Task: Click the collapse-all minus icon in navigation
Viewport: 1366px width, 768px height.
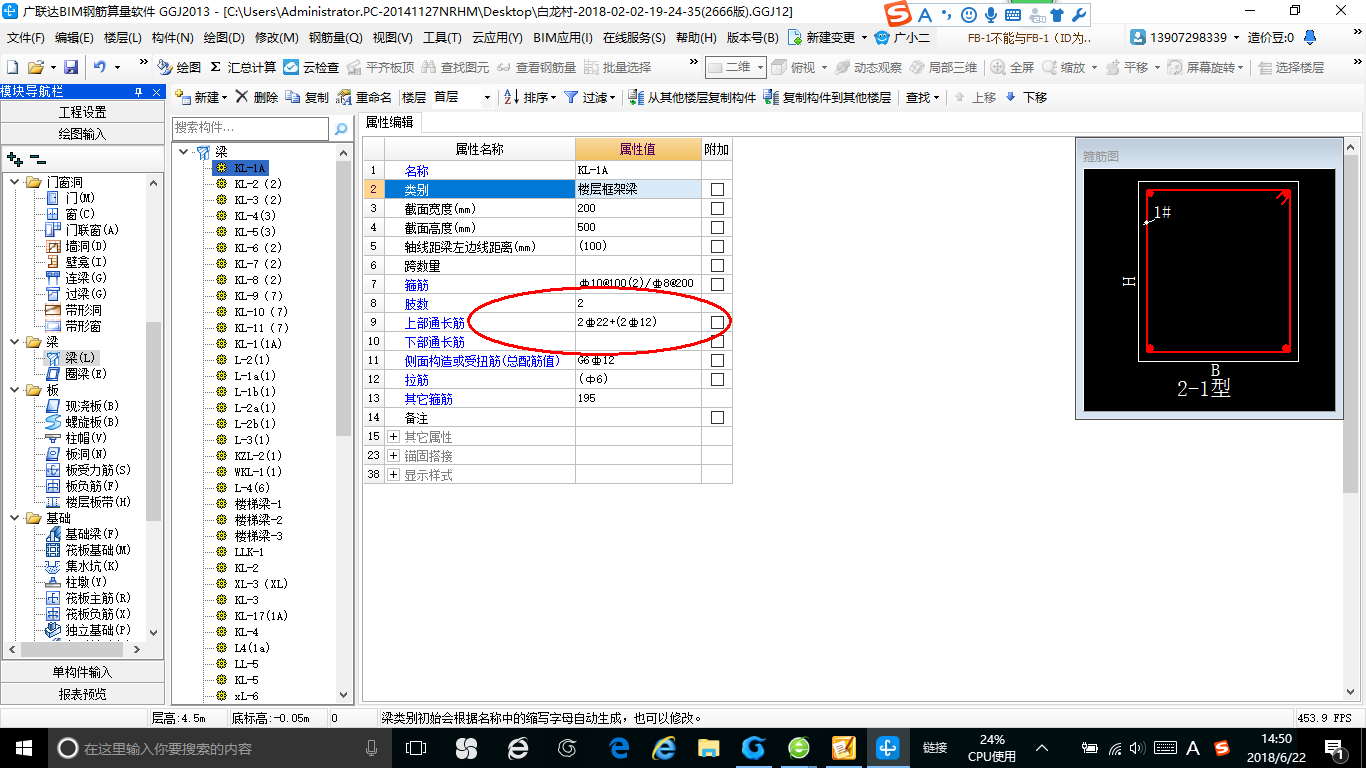Action: [x=37, y=159]
